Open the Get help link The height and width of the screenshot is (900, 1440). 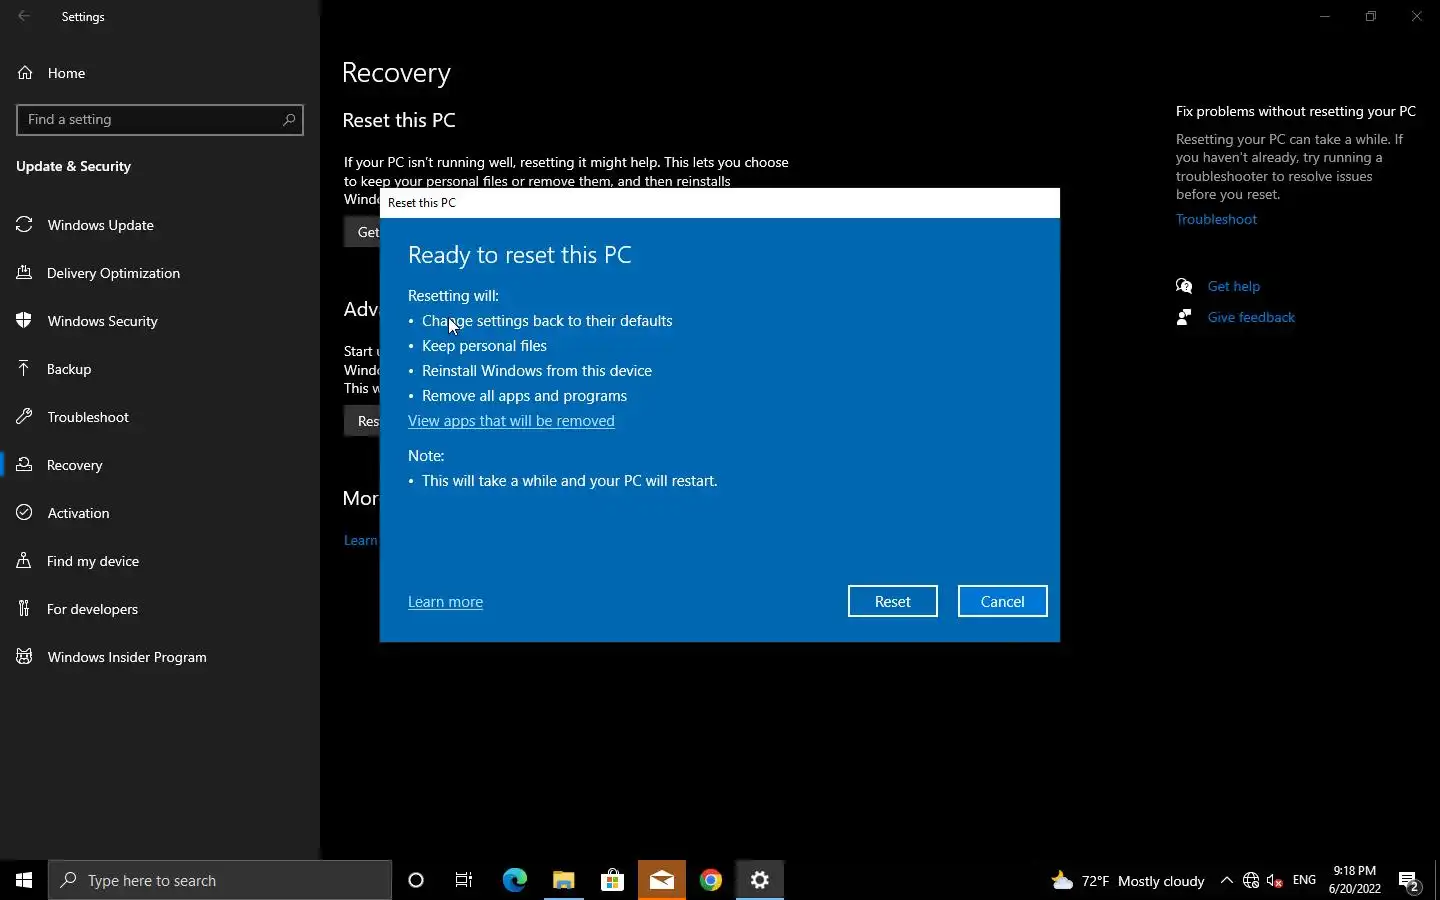1233,286
